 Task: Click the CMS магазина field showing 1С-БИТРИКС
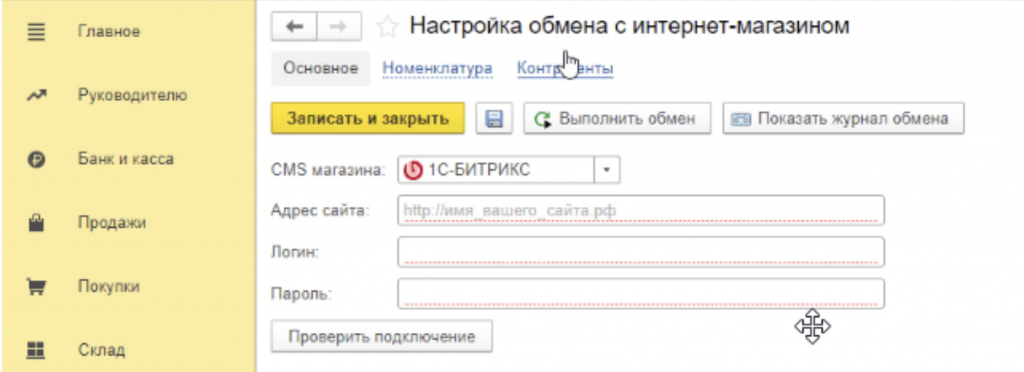509,170
